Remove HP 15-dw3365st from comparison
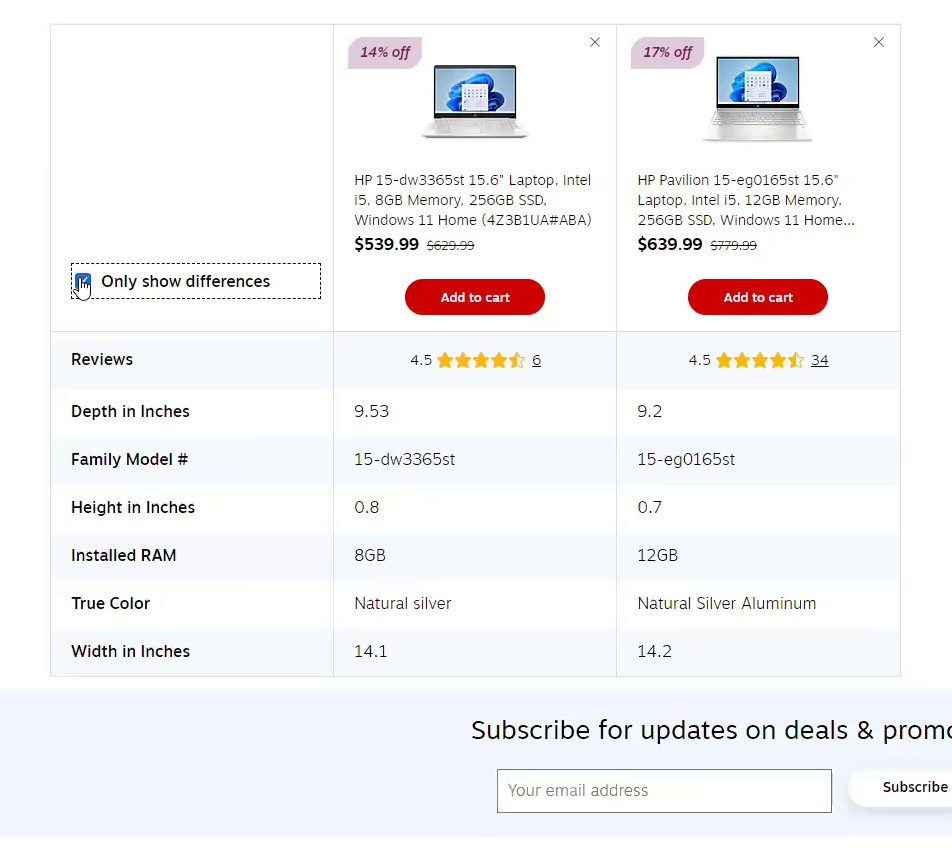Screen dimensions: 952x850 click(x=595, y=42)
